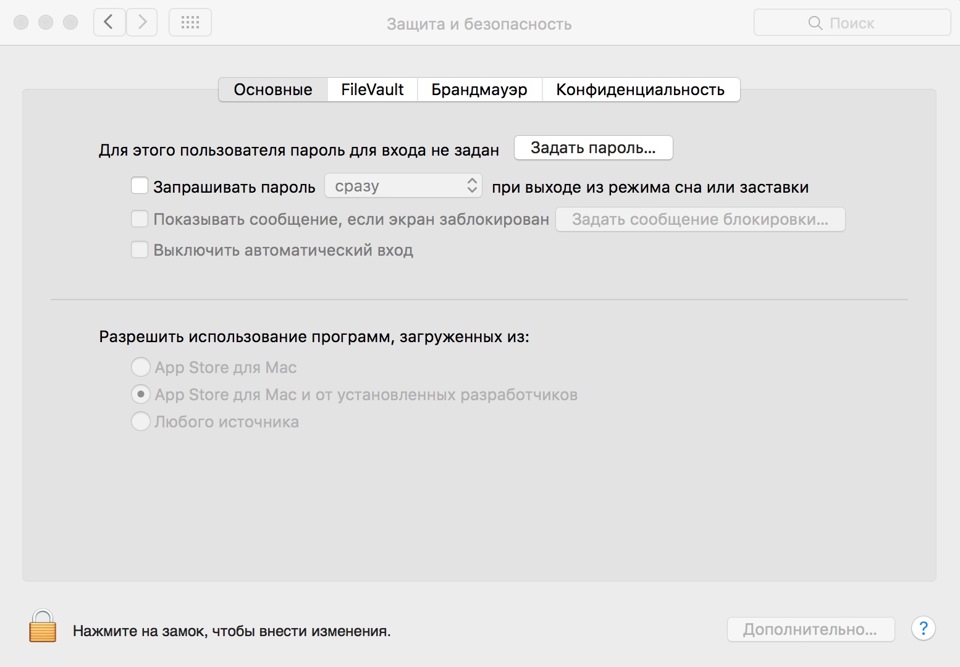Click the при выходе из режима сна label

click(650, 187)
